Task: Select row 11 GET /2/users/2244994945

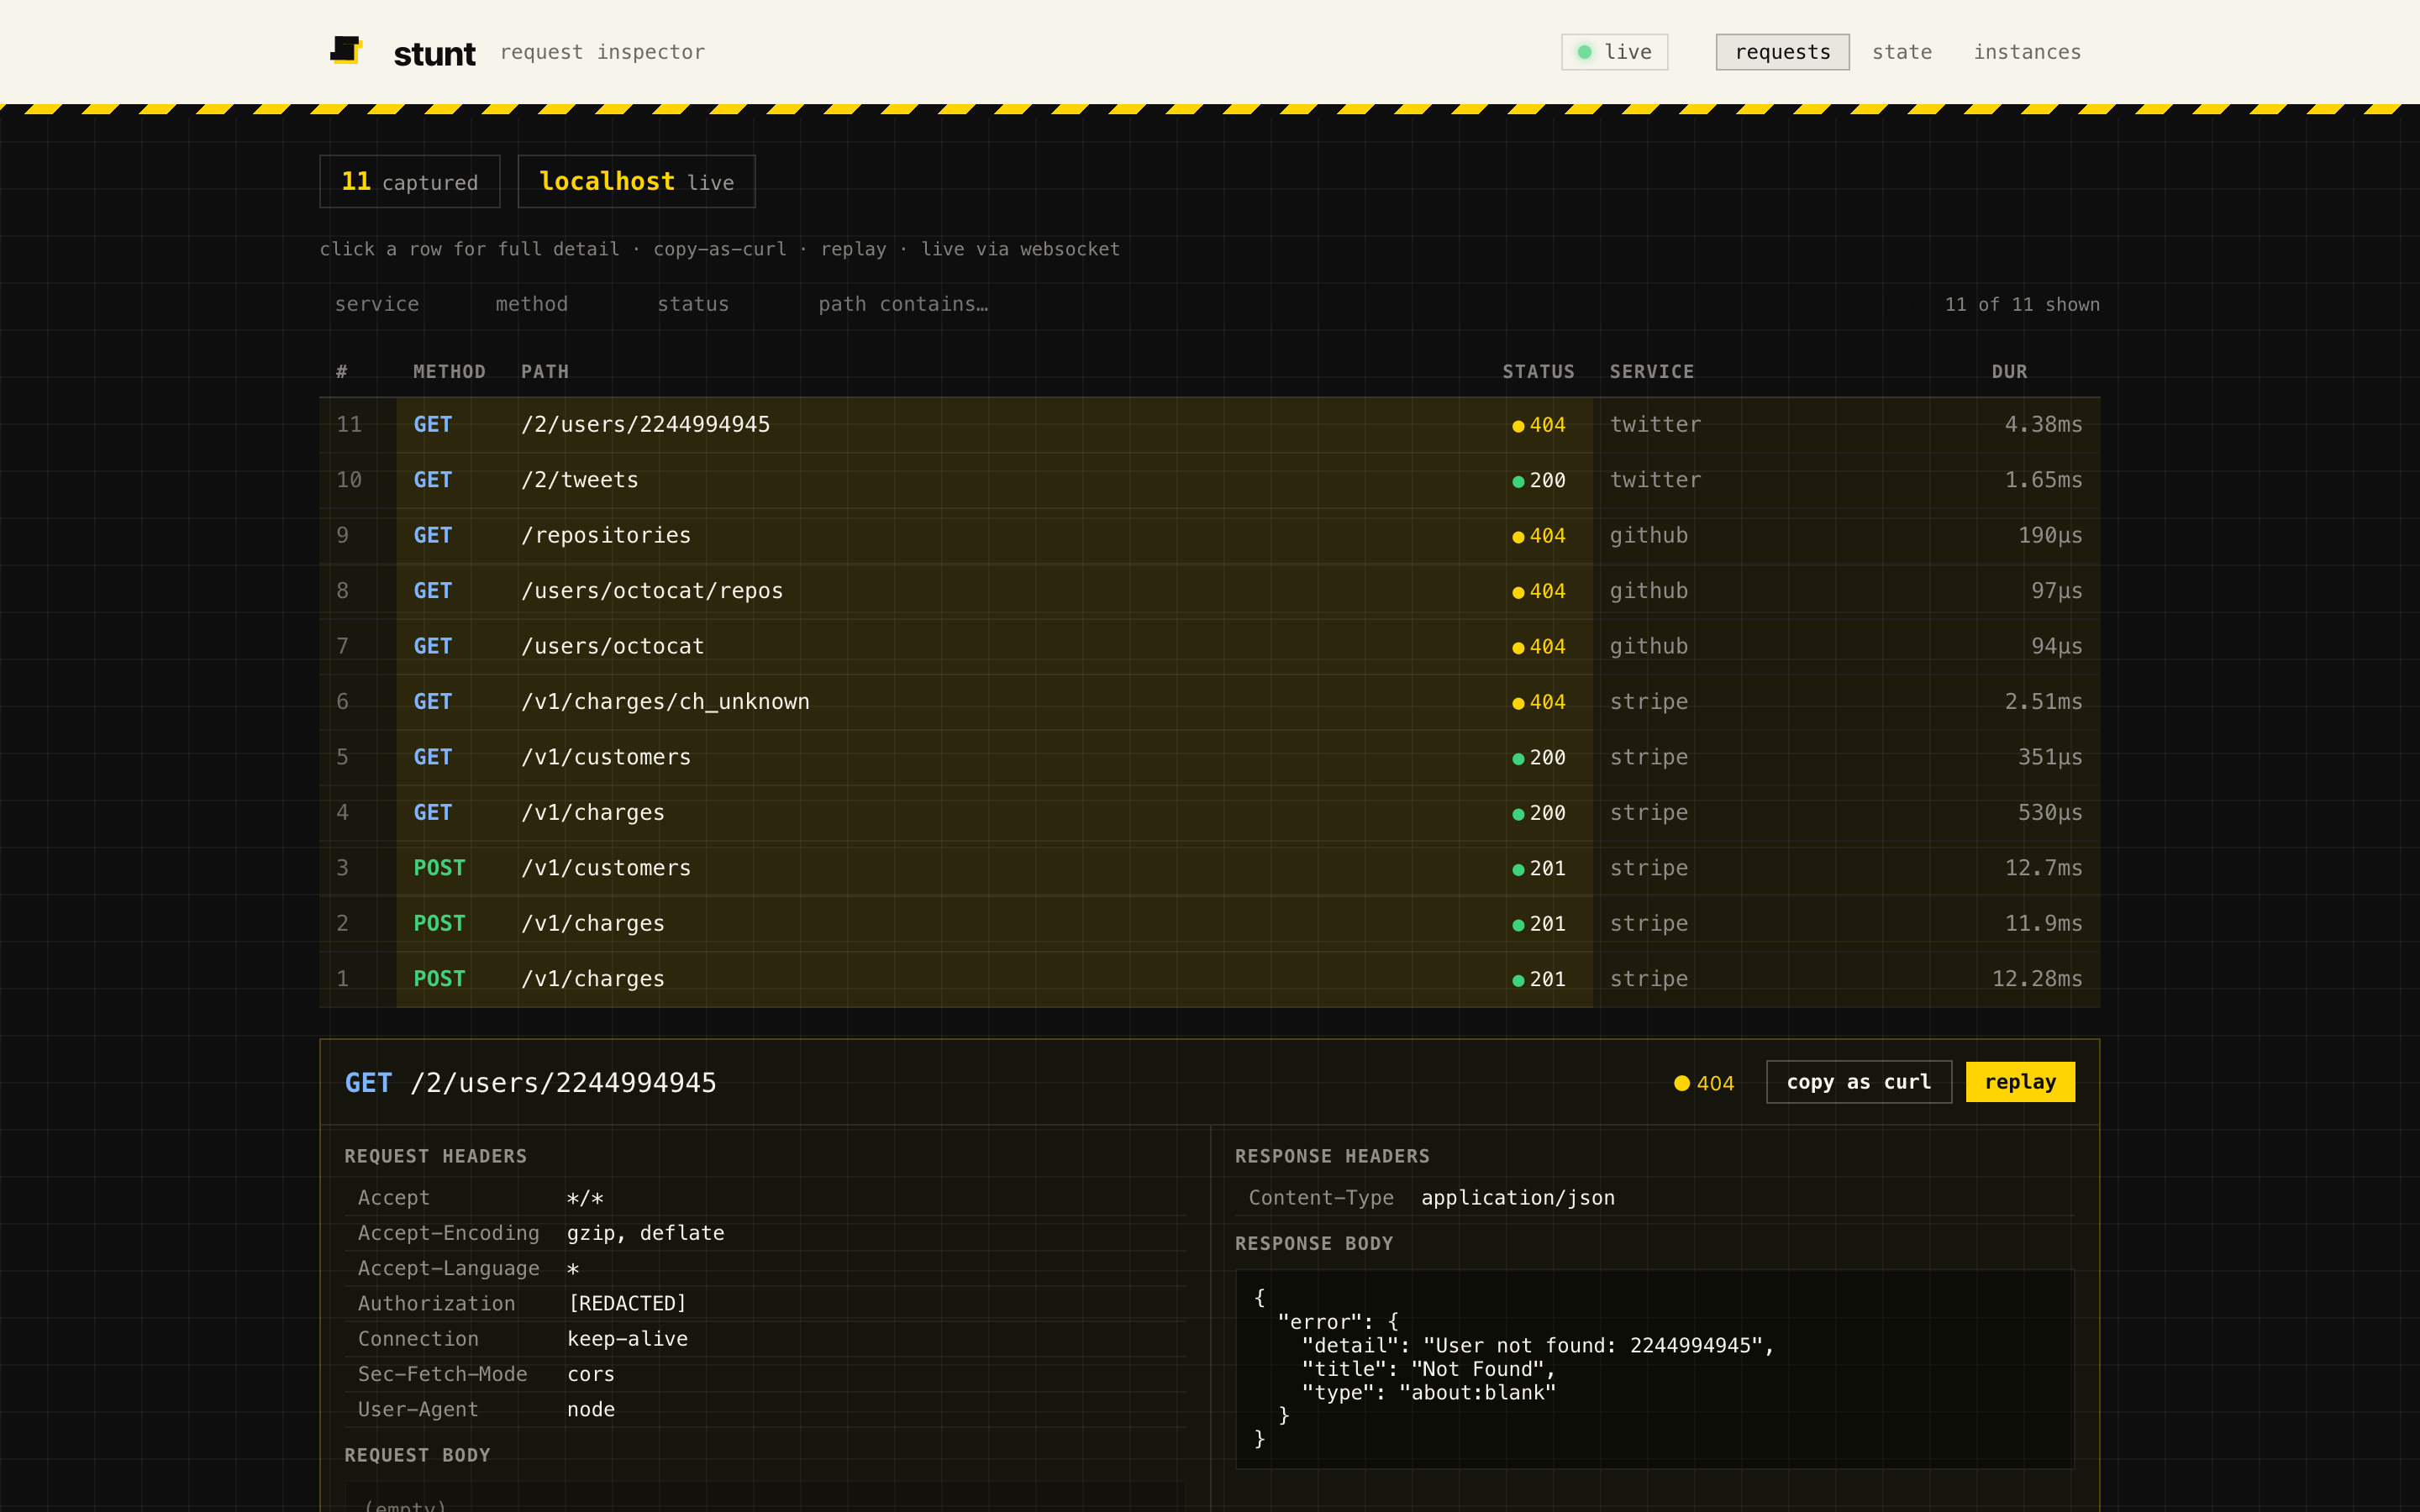Action: (x=1209, y=425)
